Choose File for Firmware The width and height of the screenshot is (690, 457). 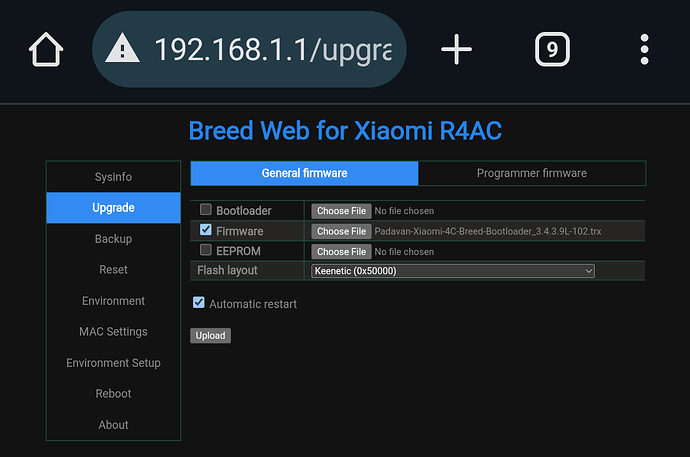[341, 231]
